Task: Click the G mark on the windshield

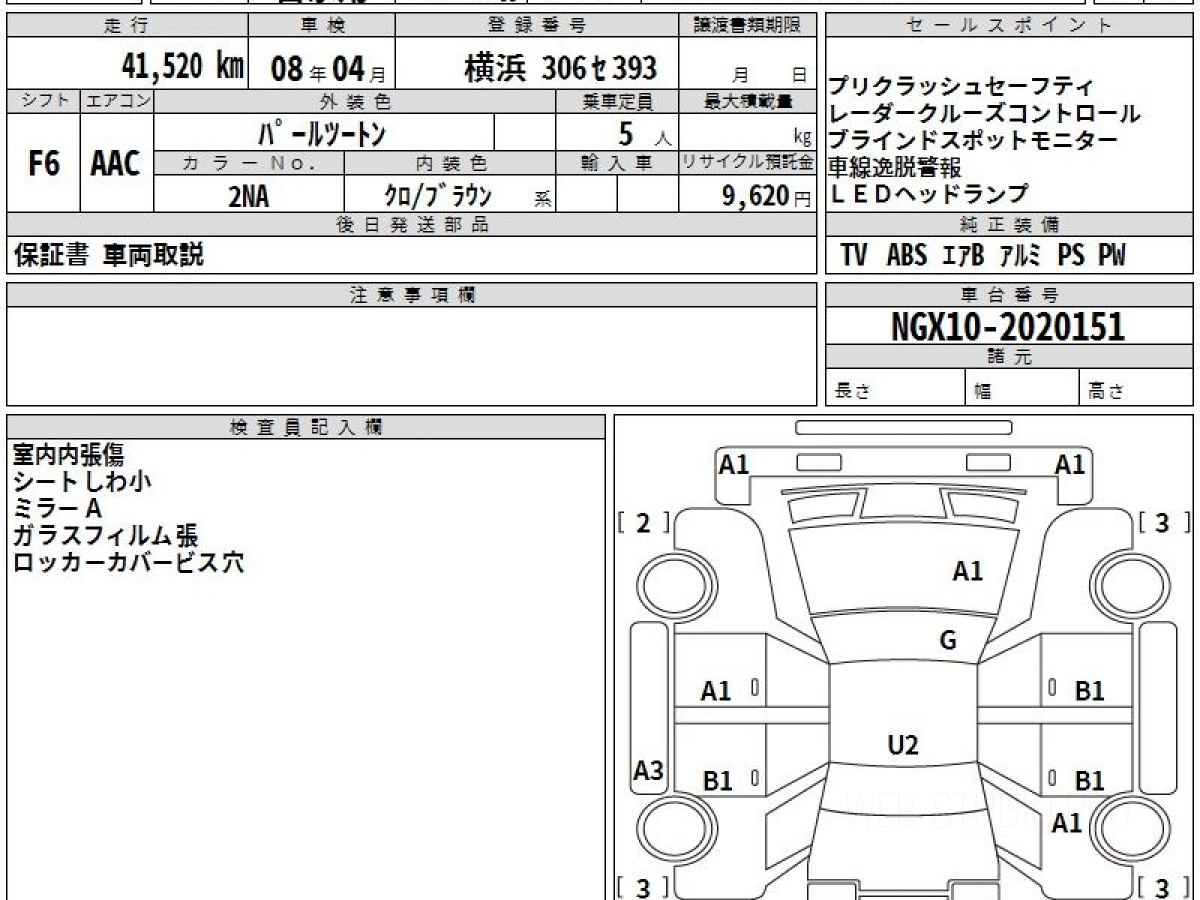Action: point(948,641)
